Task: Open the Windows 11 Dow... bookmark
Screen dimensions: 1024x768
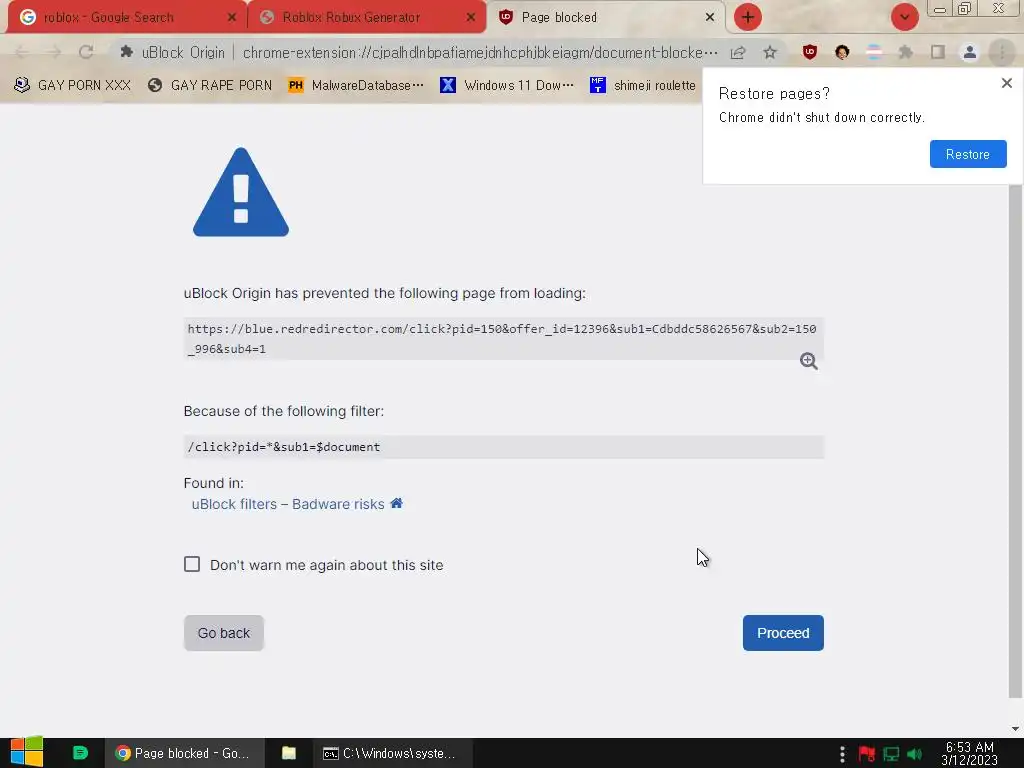Action: pyautogui.click(x=507, y=86)
